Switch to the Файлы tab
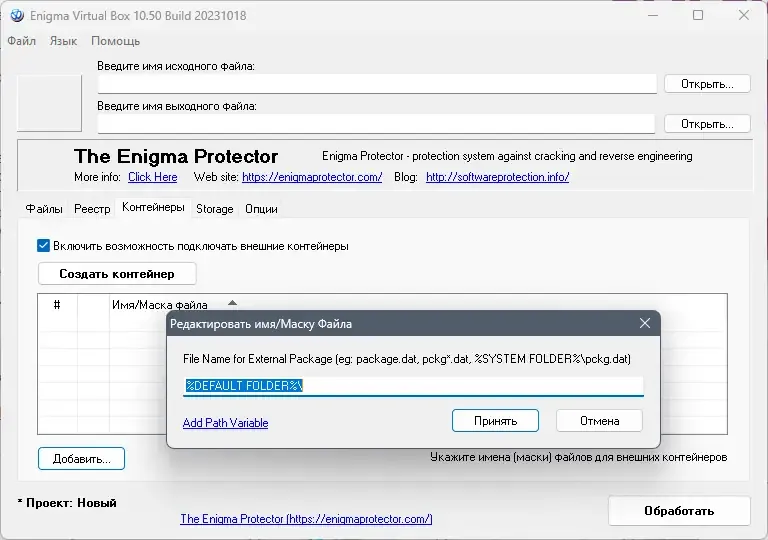The image size is (768, 540). click(x=44, y=209)
